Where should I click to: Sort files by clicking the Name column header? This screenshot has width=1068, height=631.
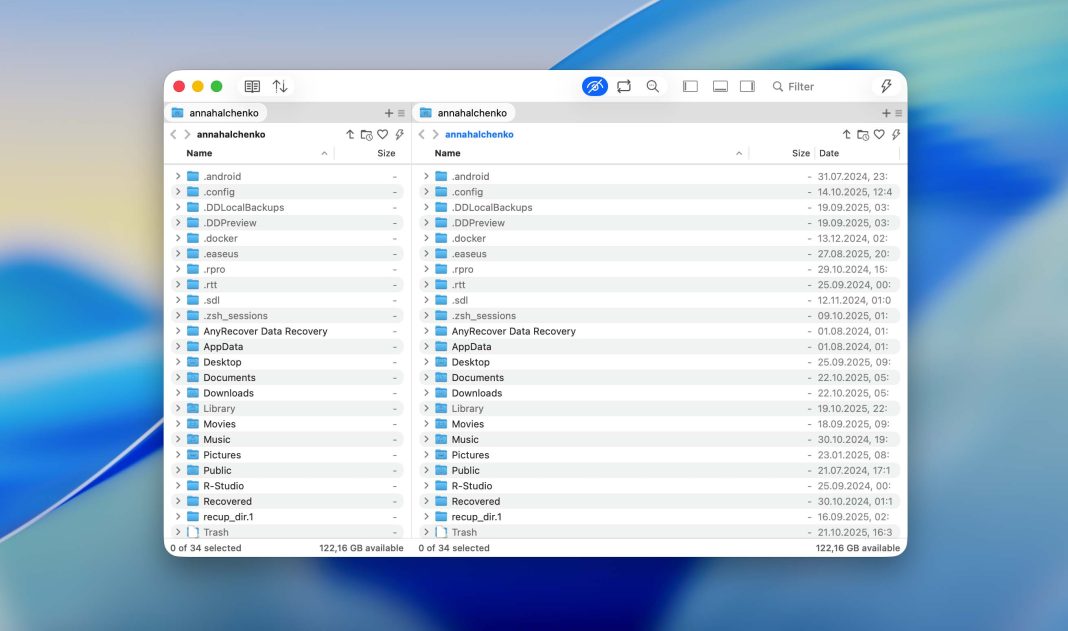pyautogui.click(x=197, y=153)
